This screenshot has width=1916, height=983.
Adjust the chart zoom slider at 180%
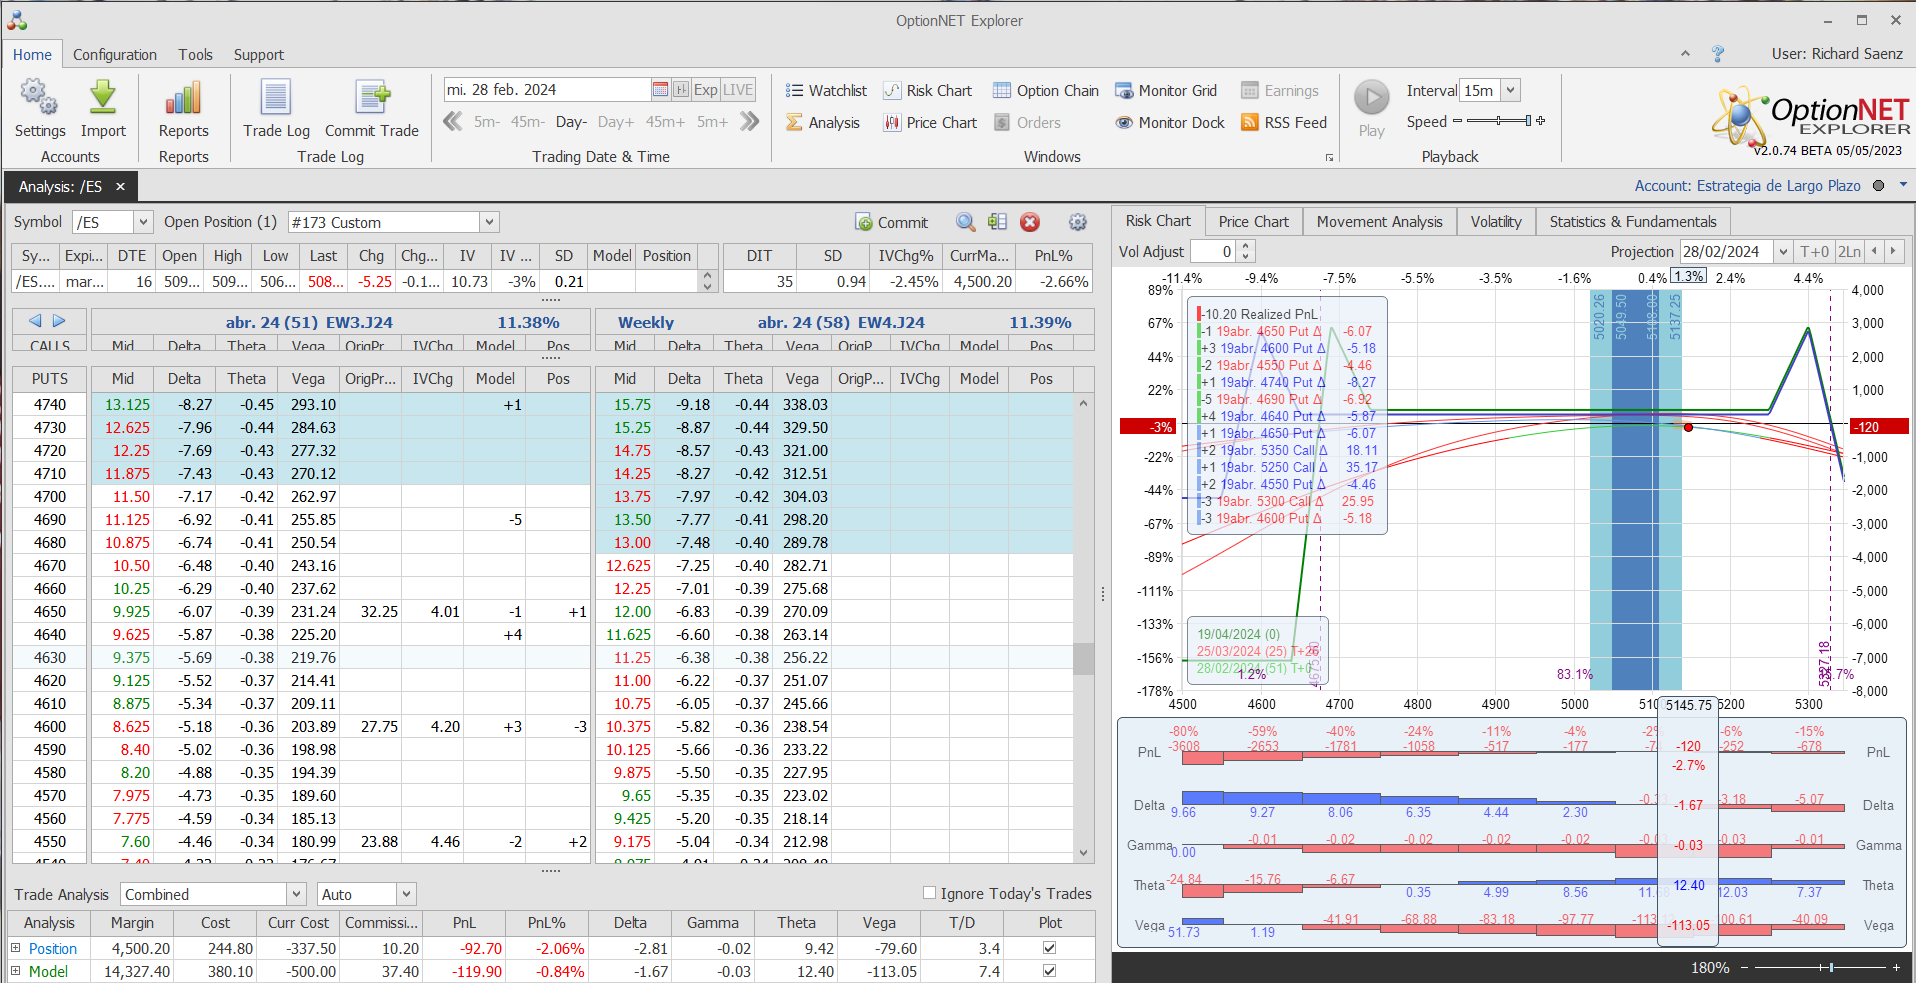(1821, 967)
